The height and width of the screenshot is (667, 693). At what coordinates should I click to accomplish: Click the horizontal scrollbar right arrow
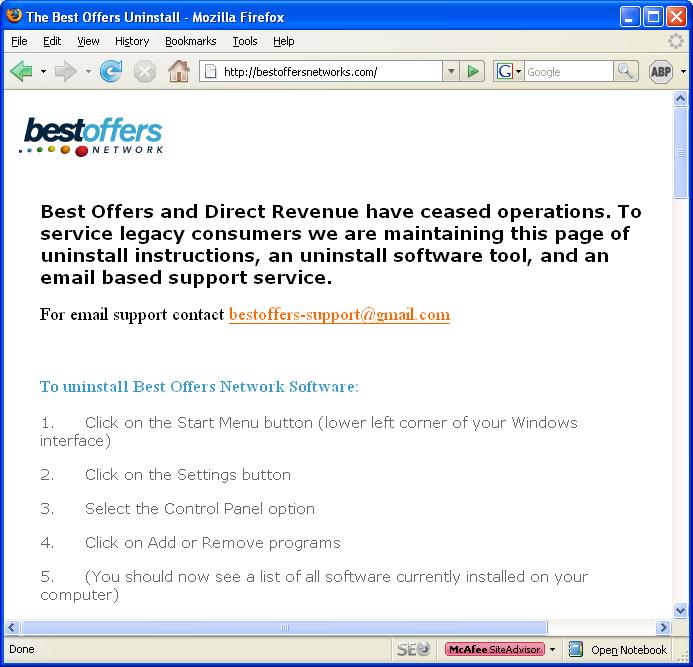pos(663,627)
